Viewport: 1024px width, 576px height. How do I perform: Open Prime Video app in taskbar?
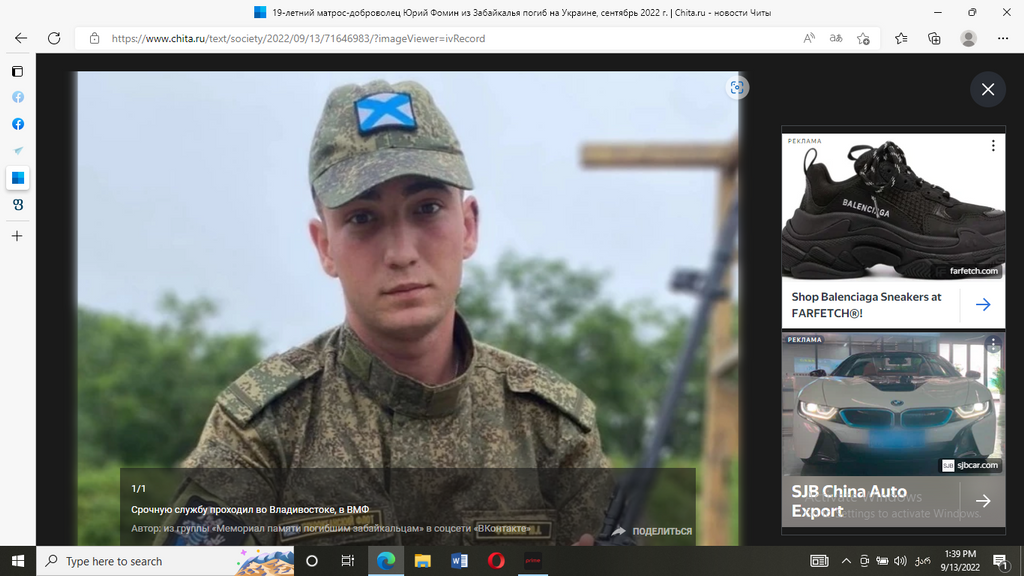pos(533,561)
